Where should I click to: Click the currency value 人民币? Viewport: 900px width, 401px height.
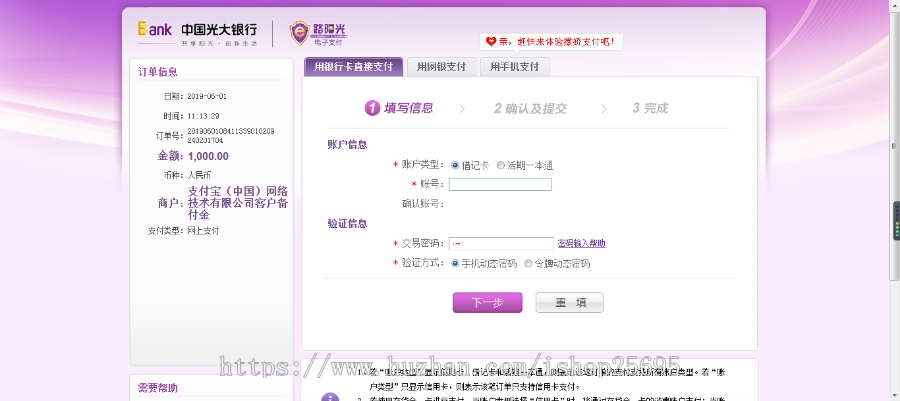(x=199, y=175)
